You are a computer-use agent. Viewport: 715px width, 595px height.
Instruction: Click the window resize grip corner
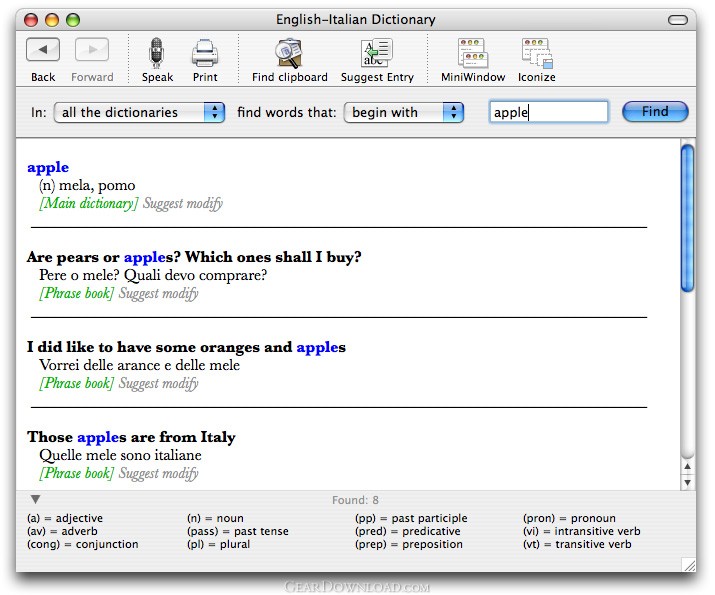[688, 564]
